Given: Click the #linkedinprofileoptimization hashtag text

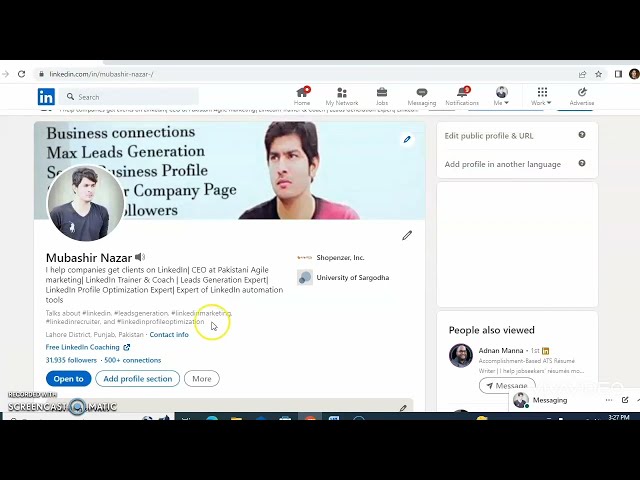Looking at the screenshot, I should (160, 322).
